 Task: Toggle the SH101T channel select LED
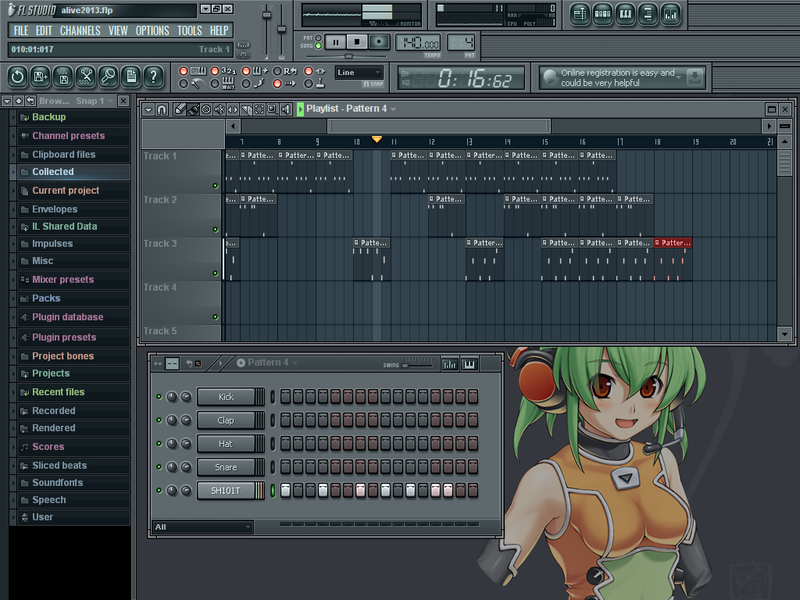[273, 491]
